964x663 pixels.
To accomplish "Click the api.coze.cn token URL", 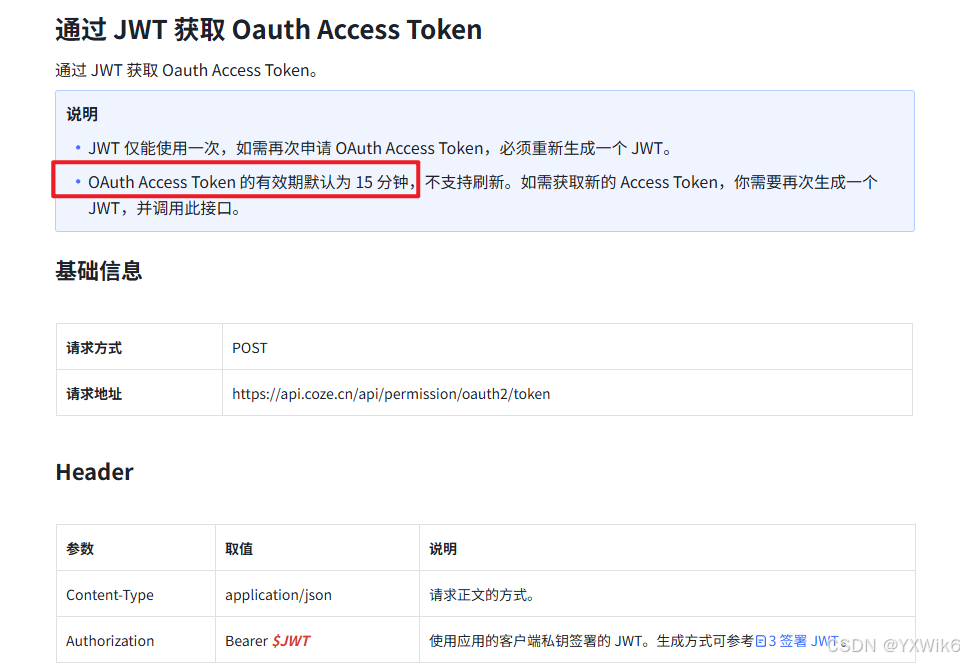I will (391, 394).
